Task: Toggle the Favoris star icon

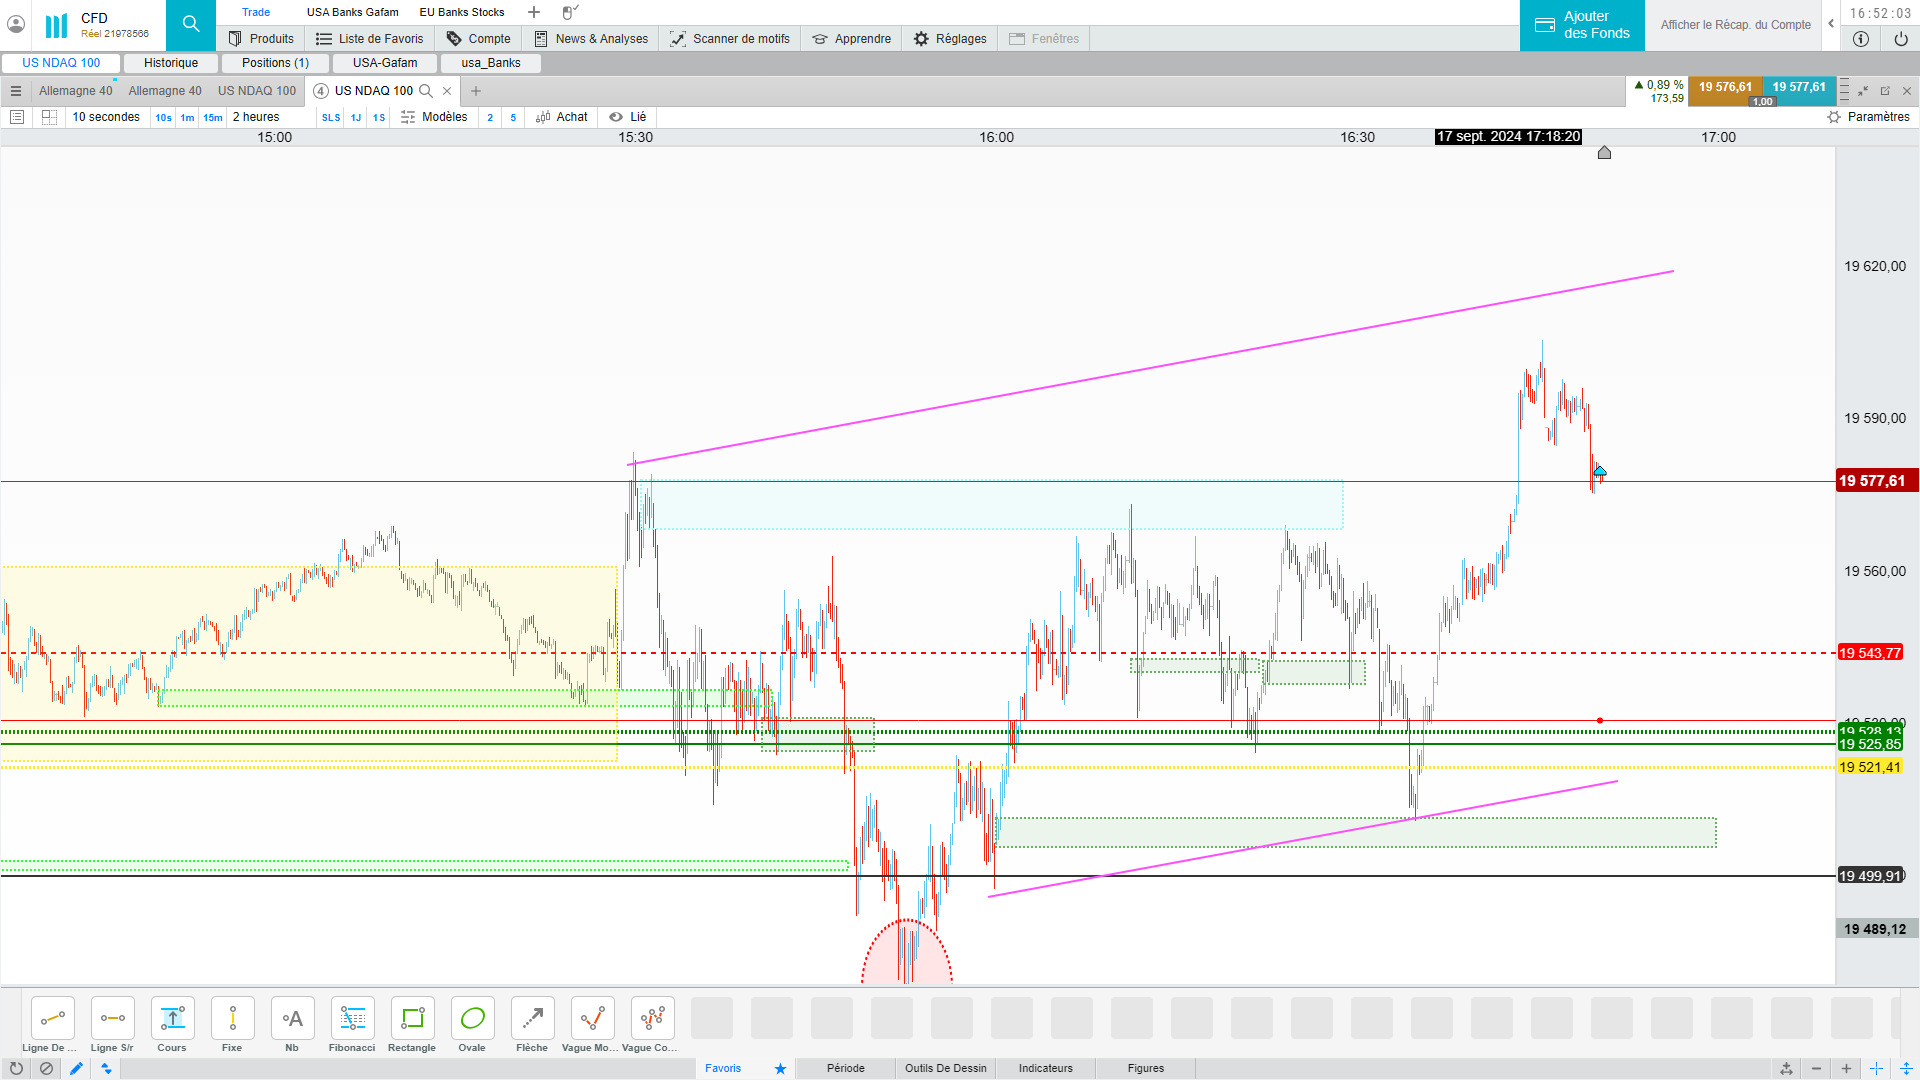Action: tap(780, 1068)
